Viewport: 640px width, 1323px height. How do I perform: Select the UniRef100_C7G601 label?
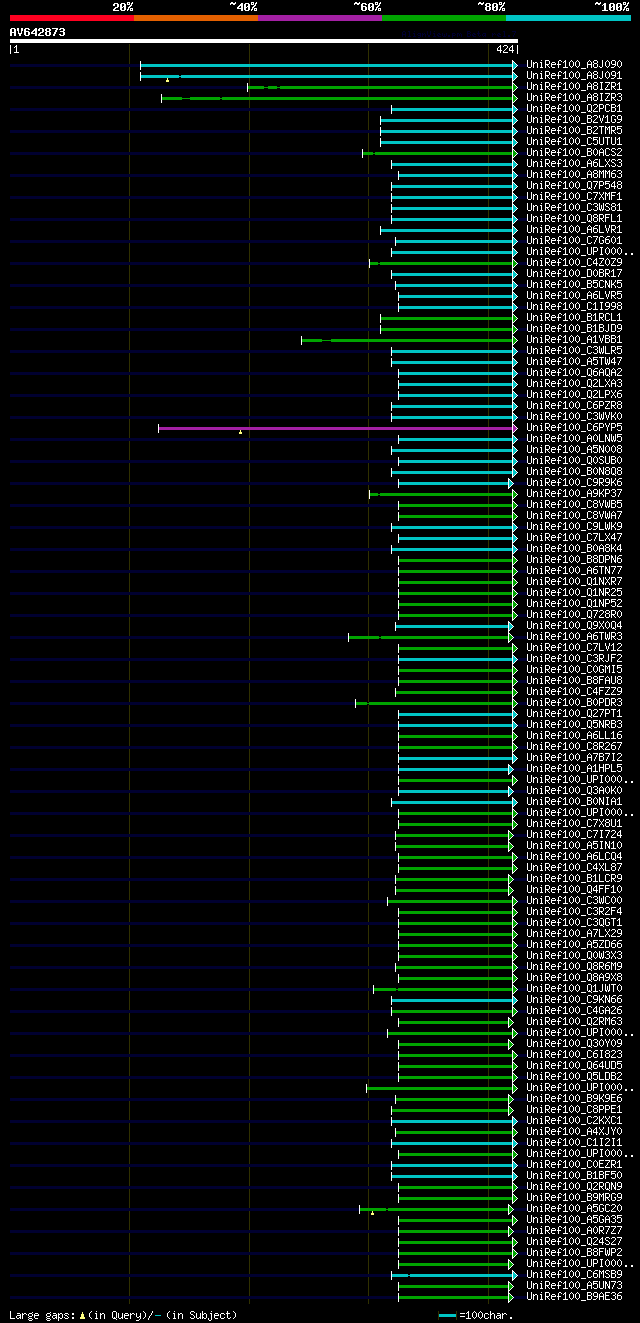coord(574,241)
